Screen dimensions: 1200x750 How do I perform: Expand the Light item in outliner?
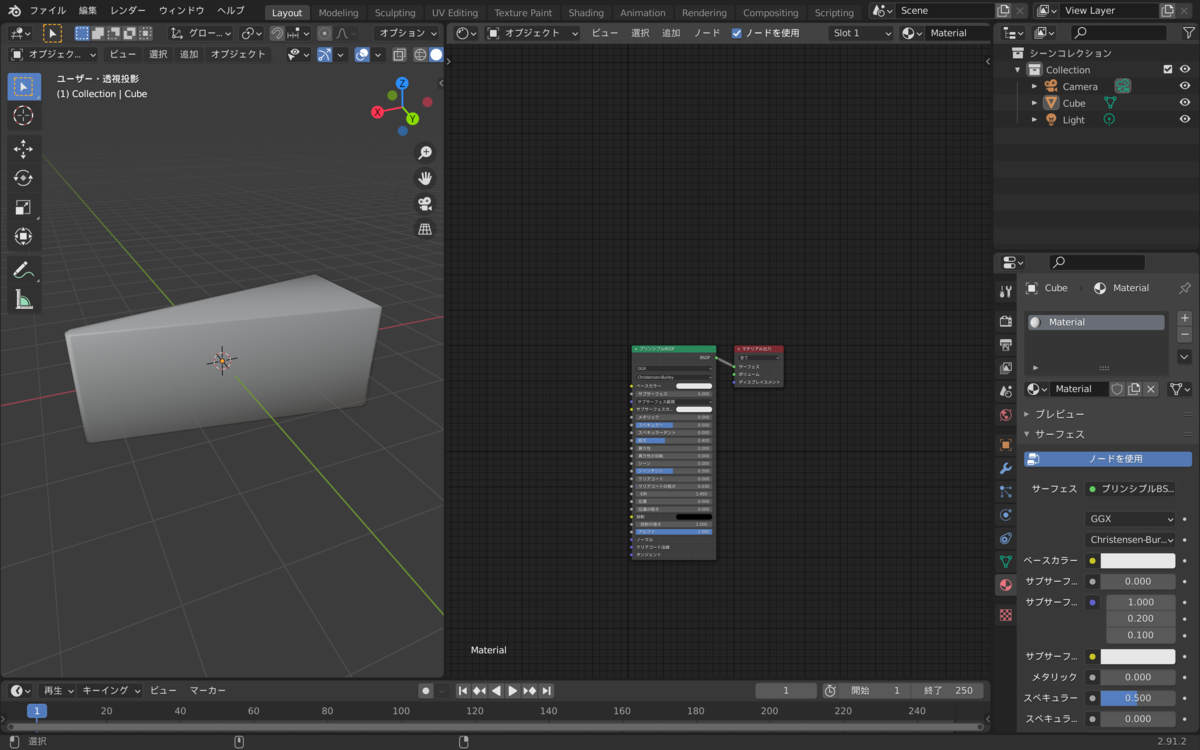pos(1035,120)
